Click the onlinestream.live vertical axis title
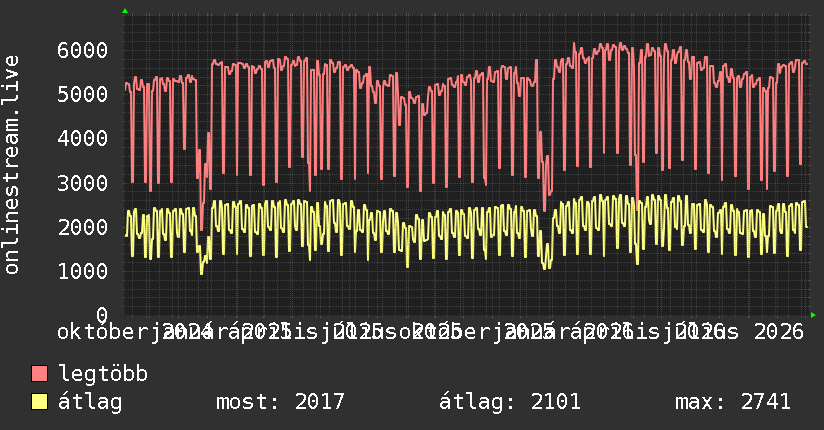Image resolution: width=824 pixels, height=430 pixels. (11, 165)
